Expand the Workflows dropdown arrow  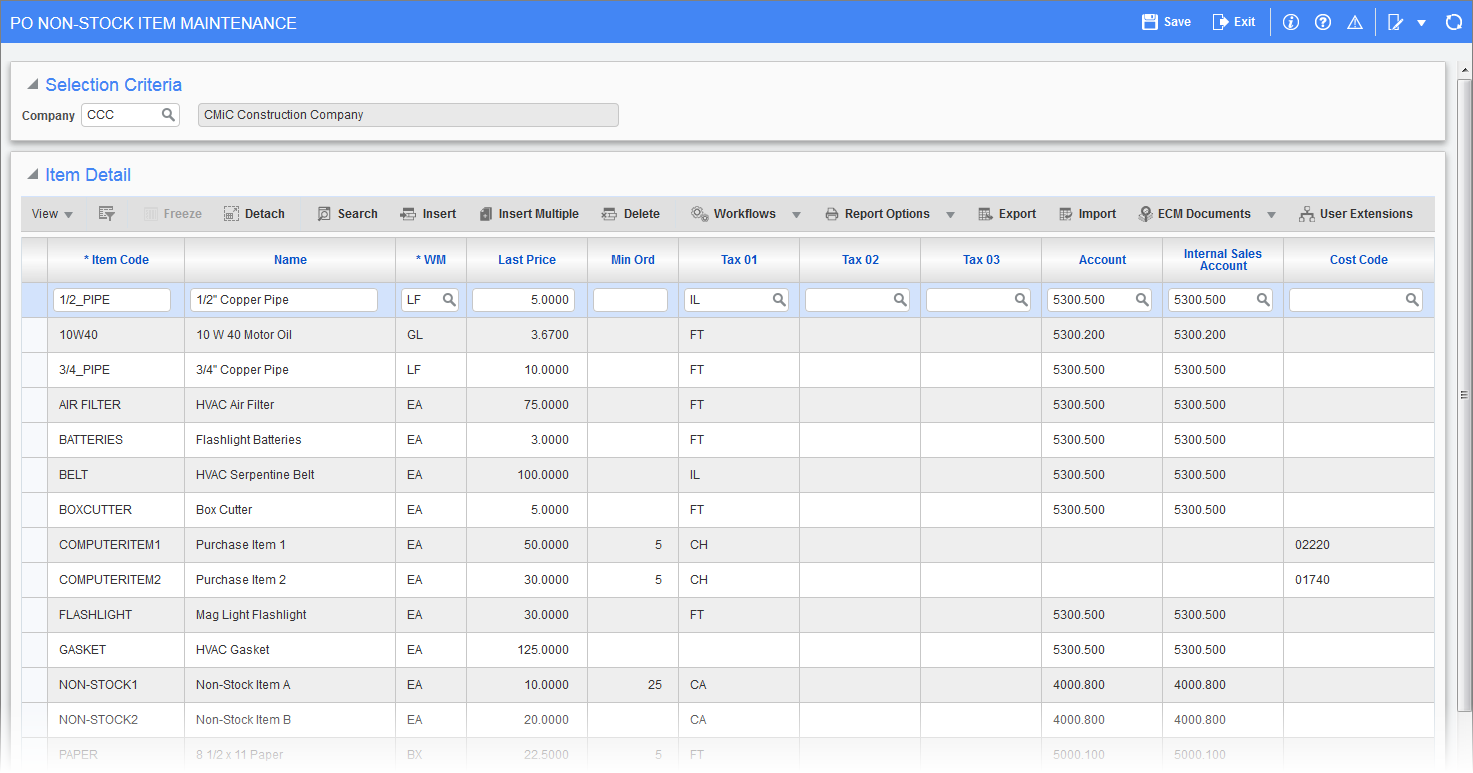[797, 215]
